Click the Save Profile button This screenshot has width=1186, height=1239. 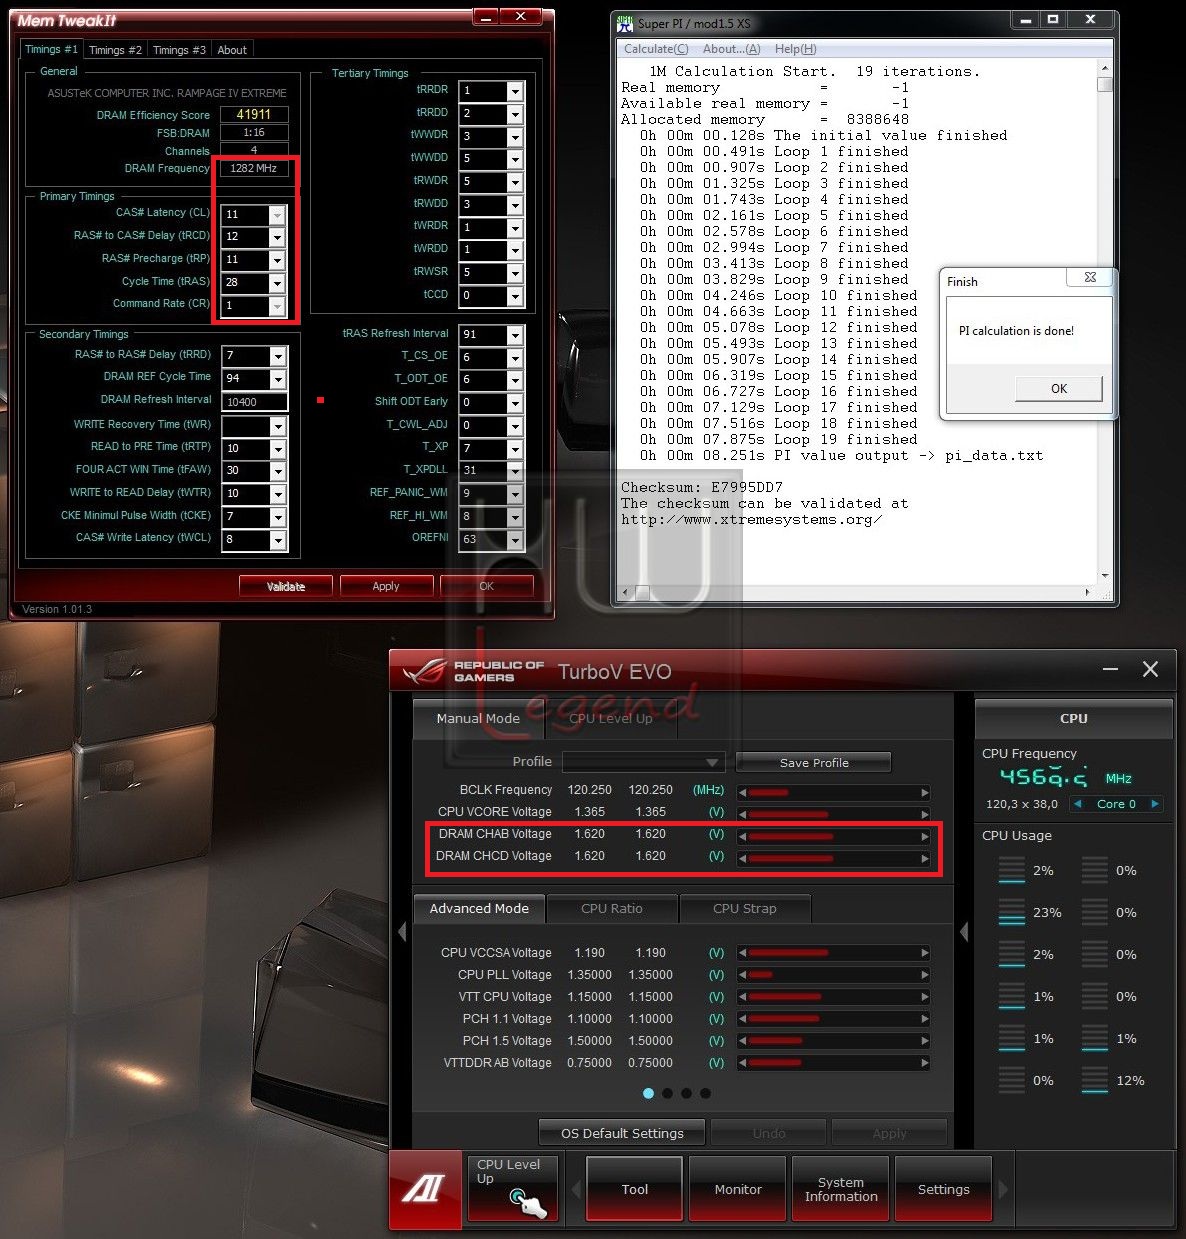click(814, 763)
